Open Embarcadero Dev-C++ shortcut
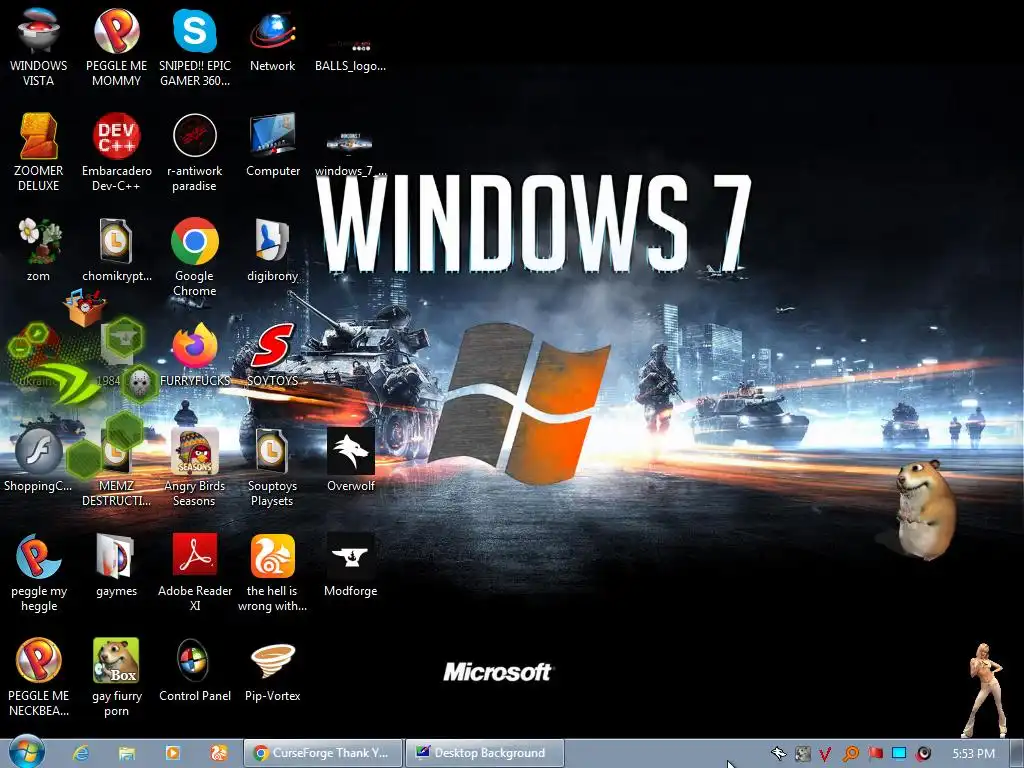Screen dimensions: 1024x768 pyautogui.click(x=116, y=152)
